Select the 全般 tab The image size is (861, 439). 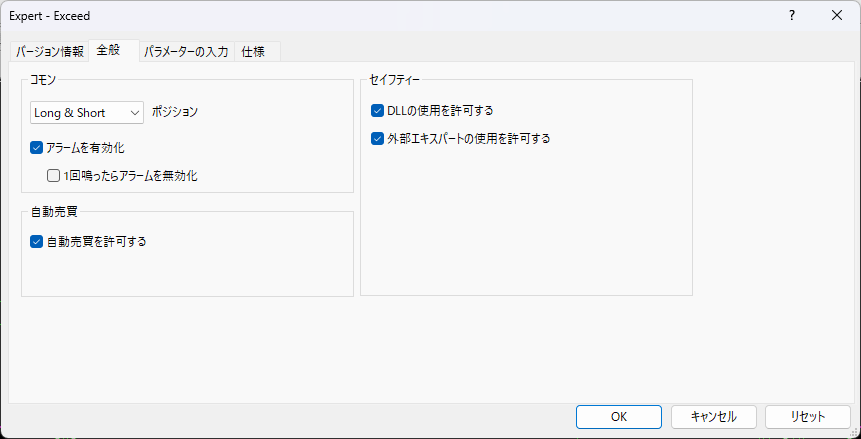[x=114, y=51]
